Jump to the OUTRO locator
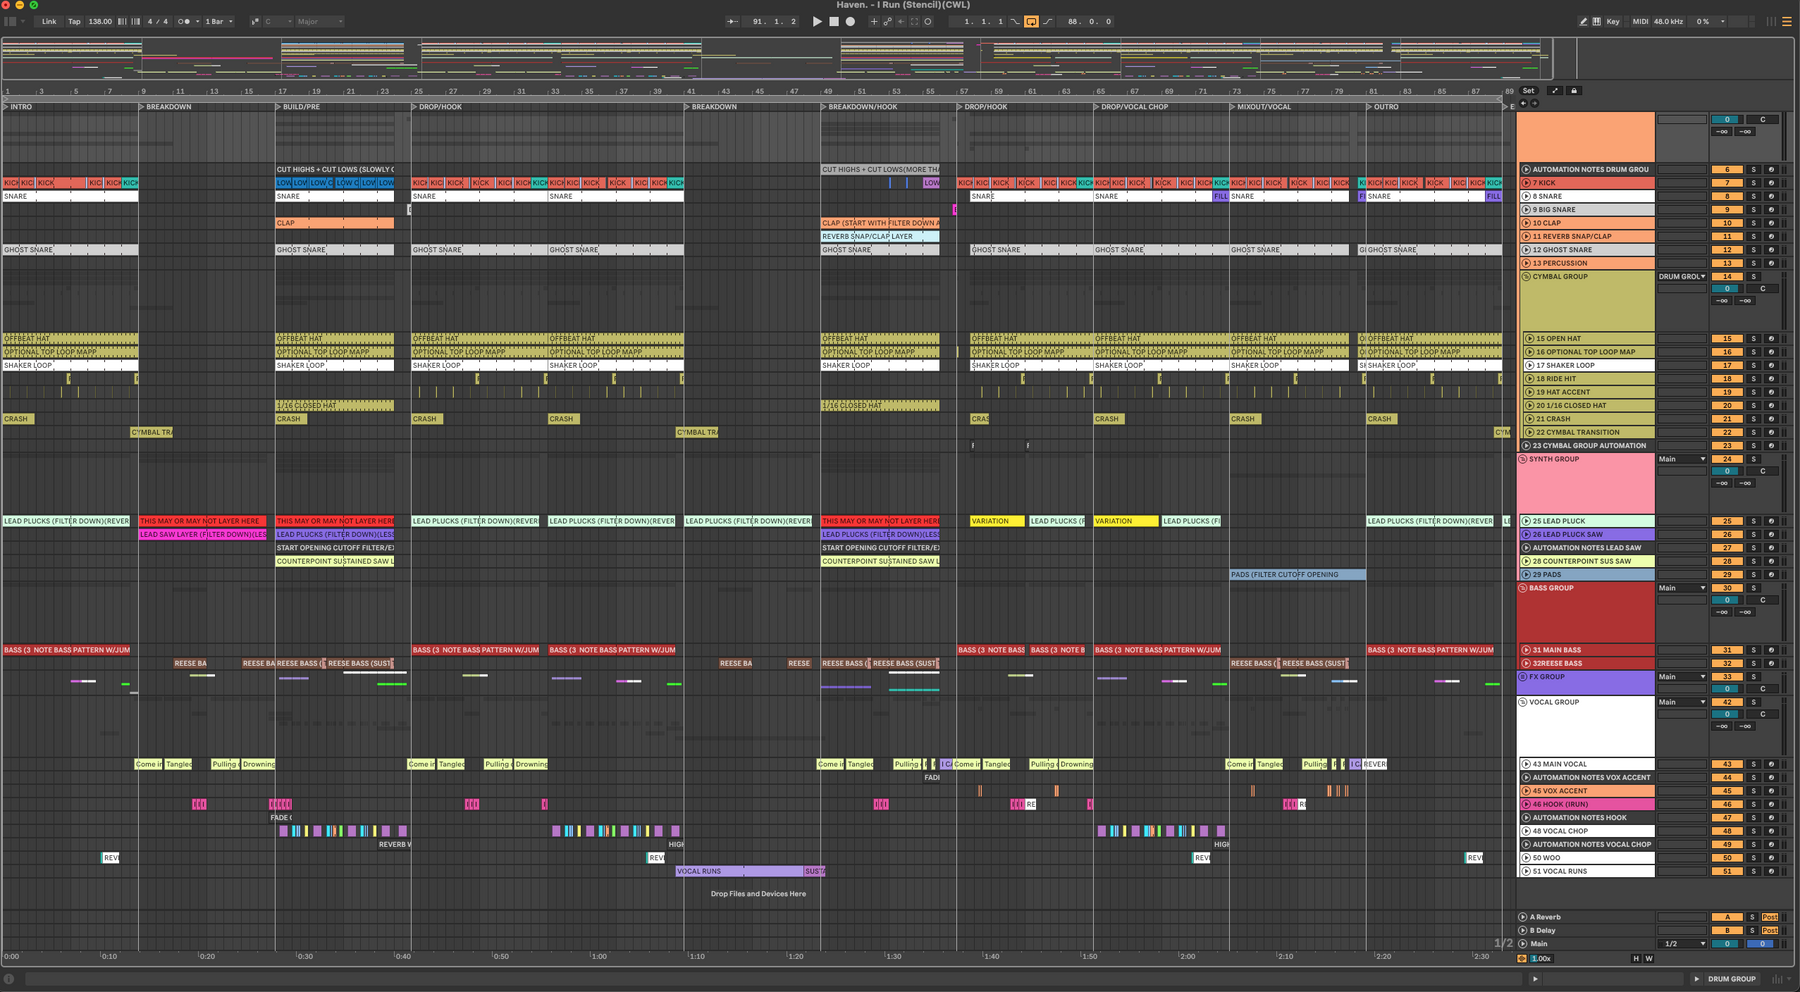Image resolution: width=1800 pixels, height=992 pixels. 1384,107
